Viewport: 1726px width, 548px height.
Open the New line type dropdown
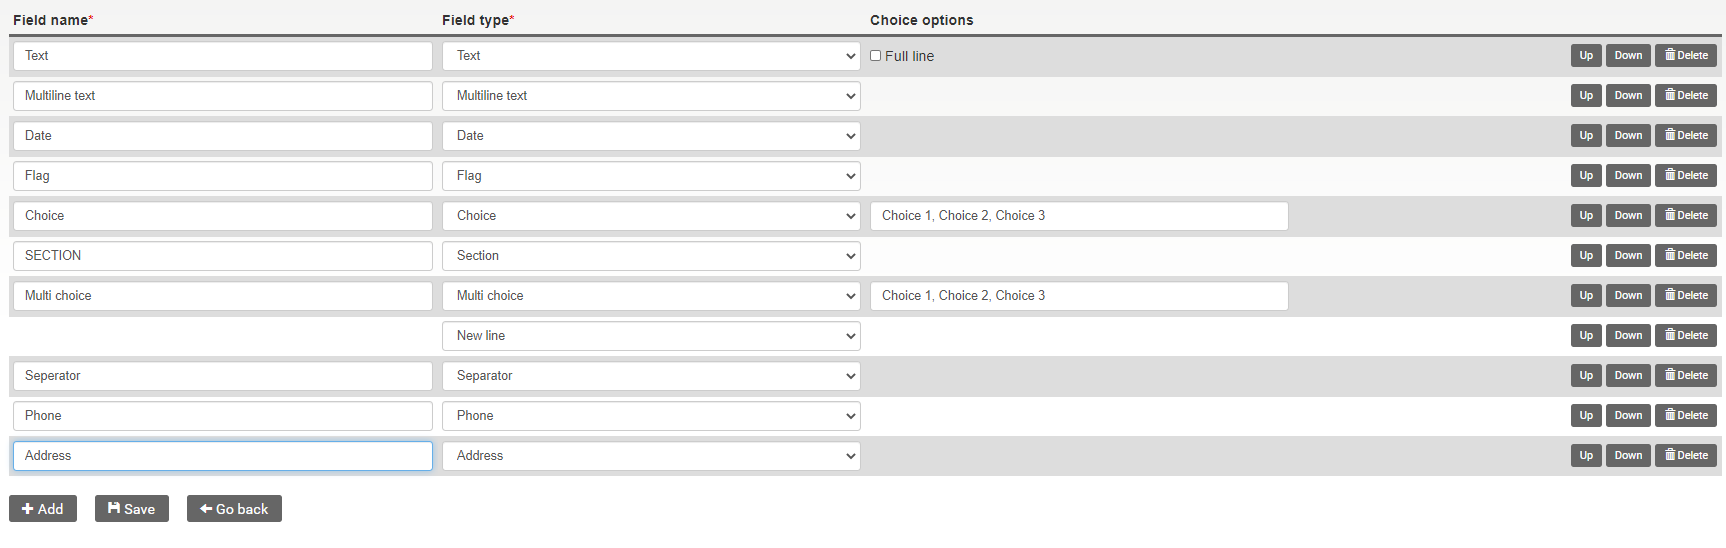click(651, 336)
